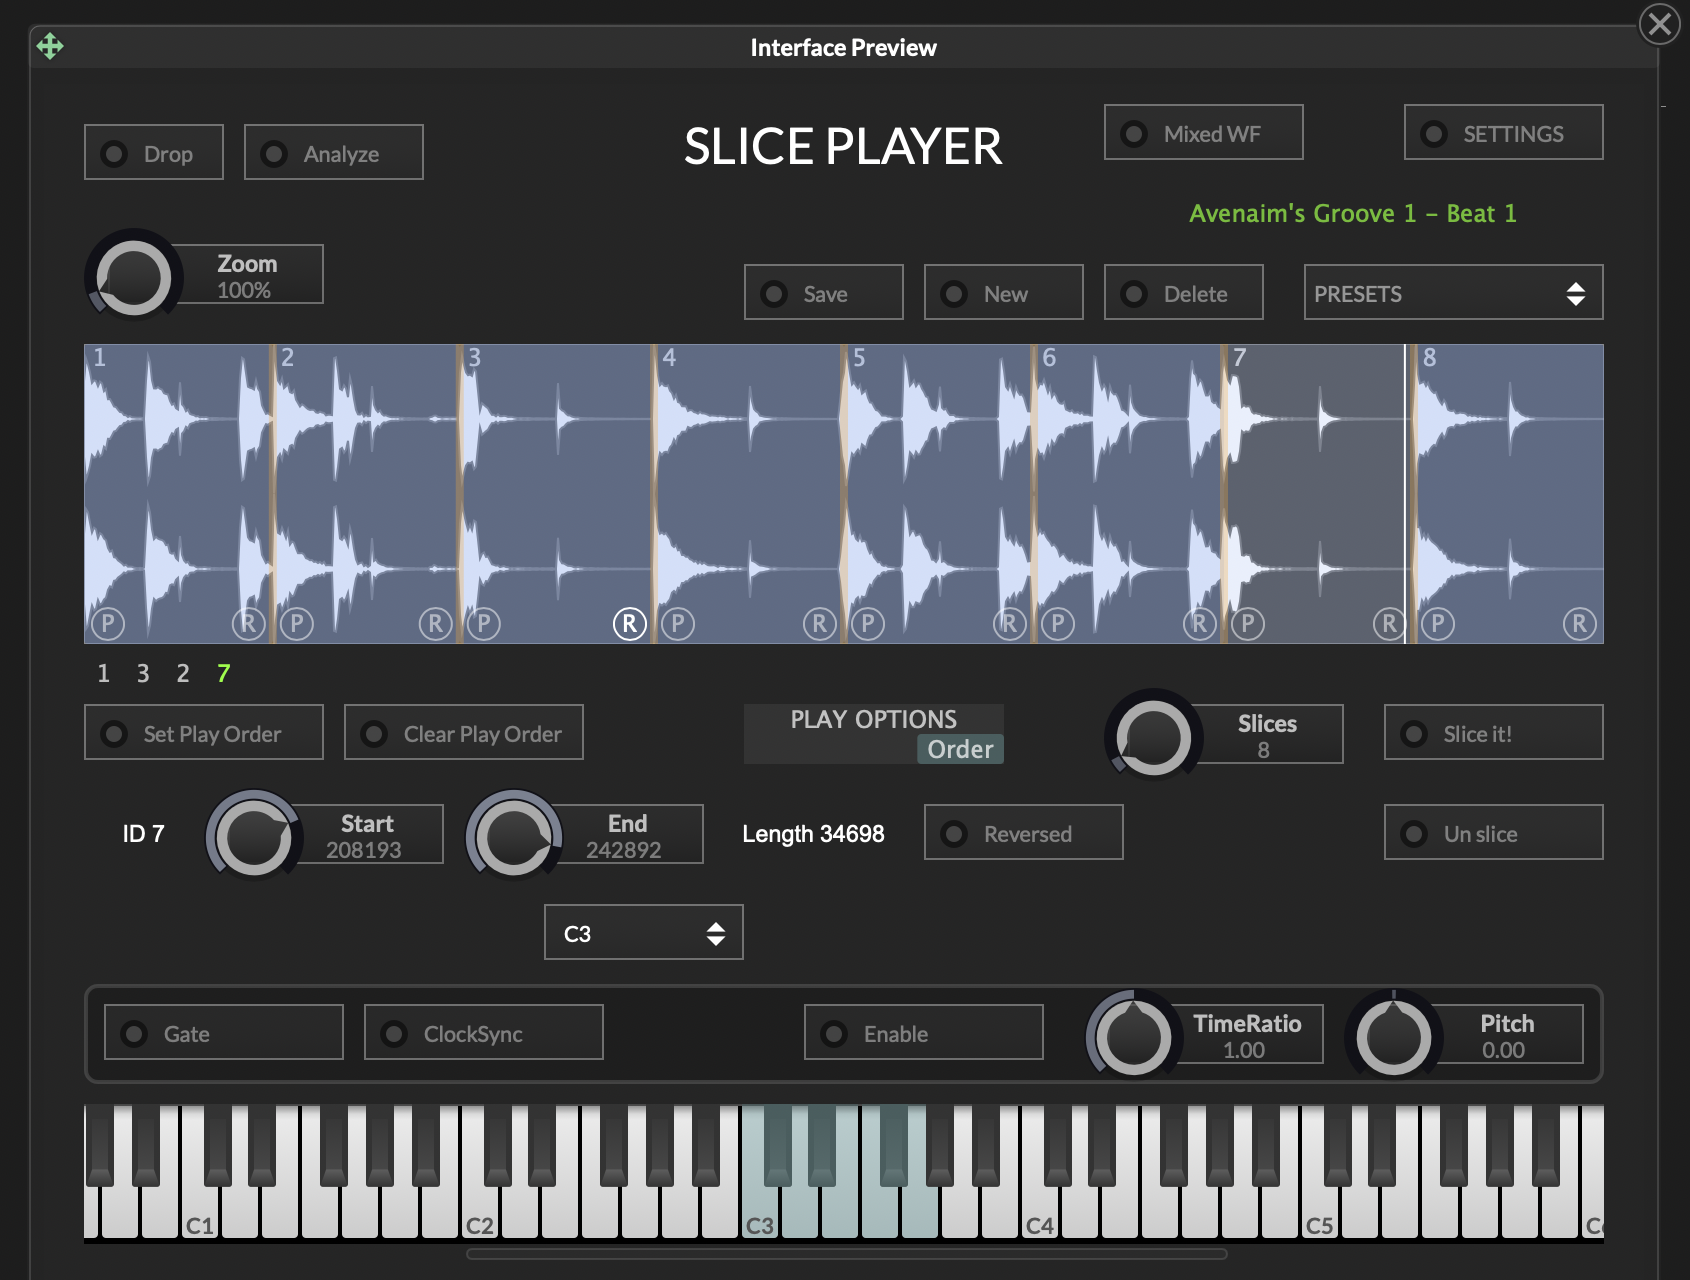The height and width of the screenshot is (1280, 1690).
Task: Enable the Mixed WF toggle
Action: pyautogui.click(x=1204, y=132)
